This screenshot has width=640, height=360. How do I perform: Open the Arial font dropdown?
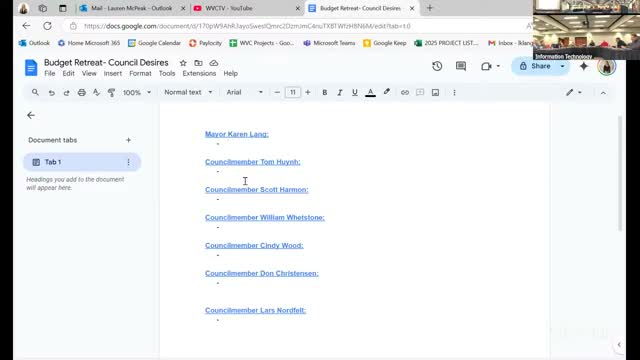point(244,93)
